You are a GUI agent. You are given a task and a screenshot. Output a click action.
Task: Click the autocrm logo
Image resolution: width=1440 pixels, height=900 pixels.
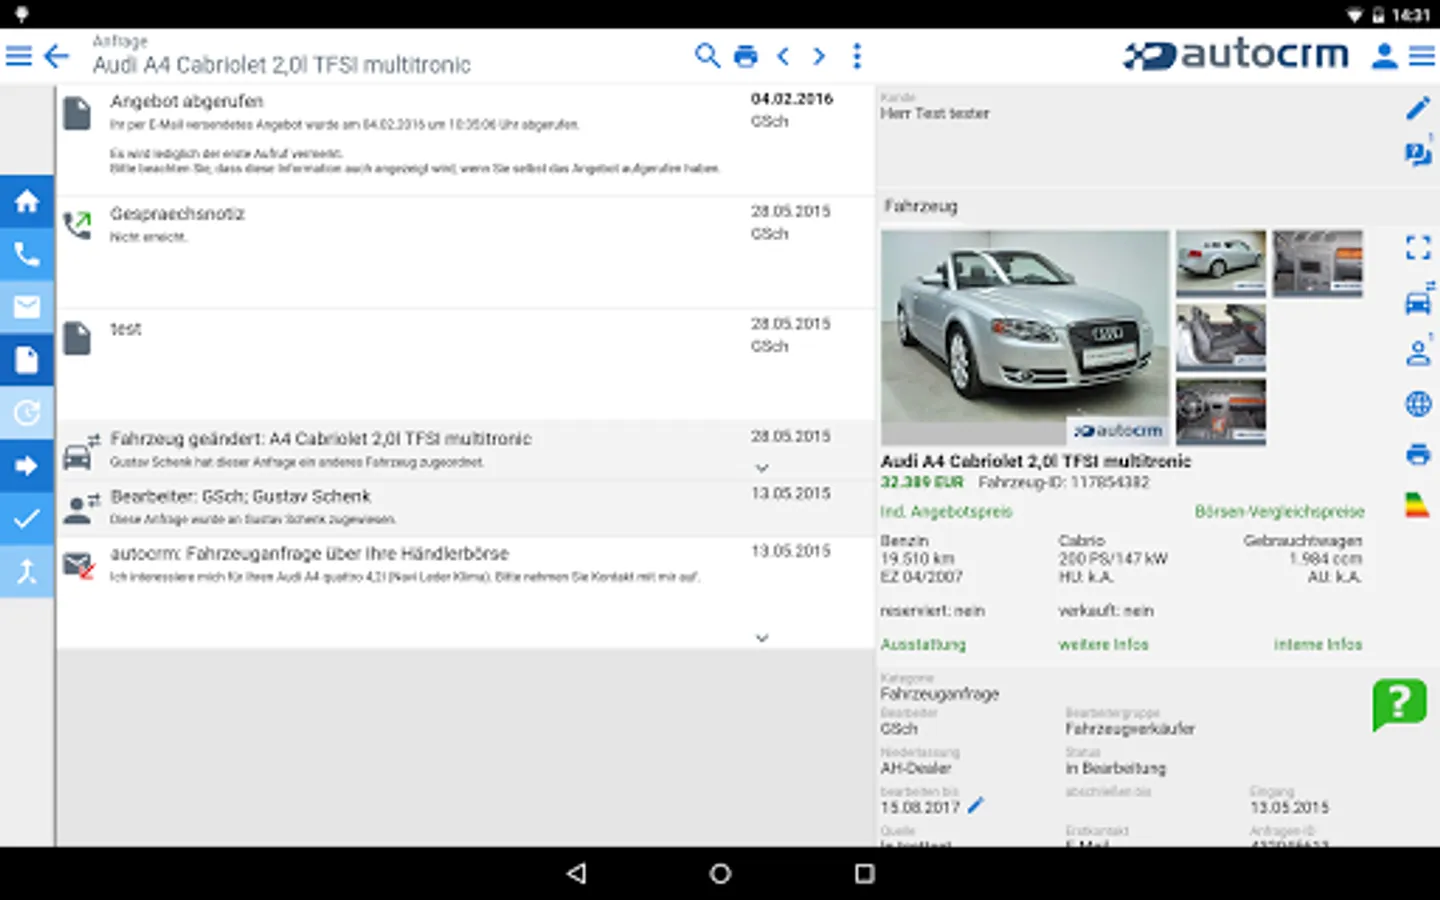(x=1236, y=55)
